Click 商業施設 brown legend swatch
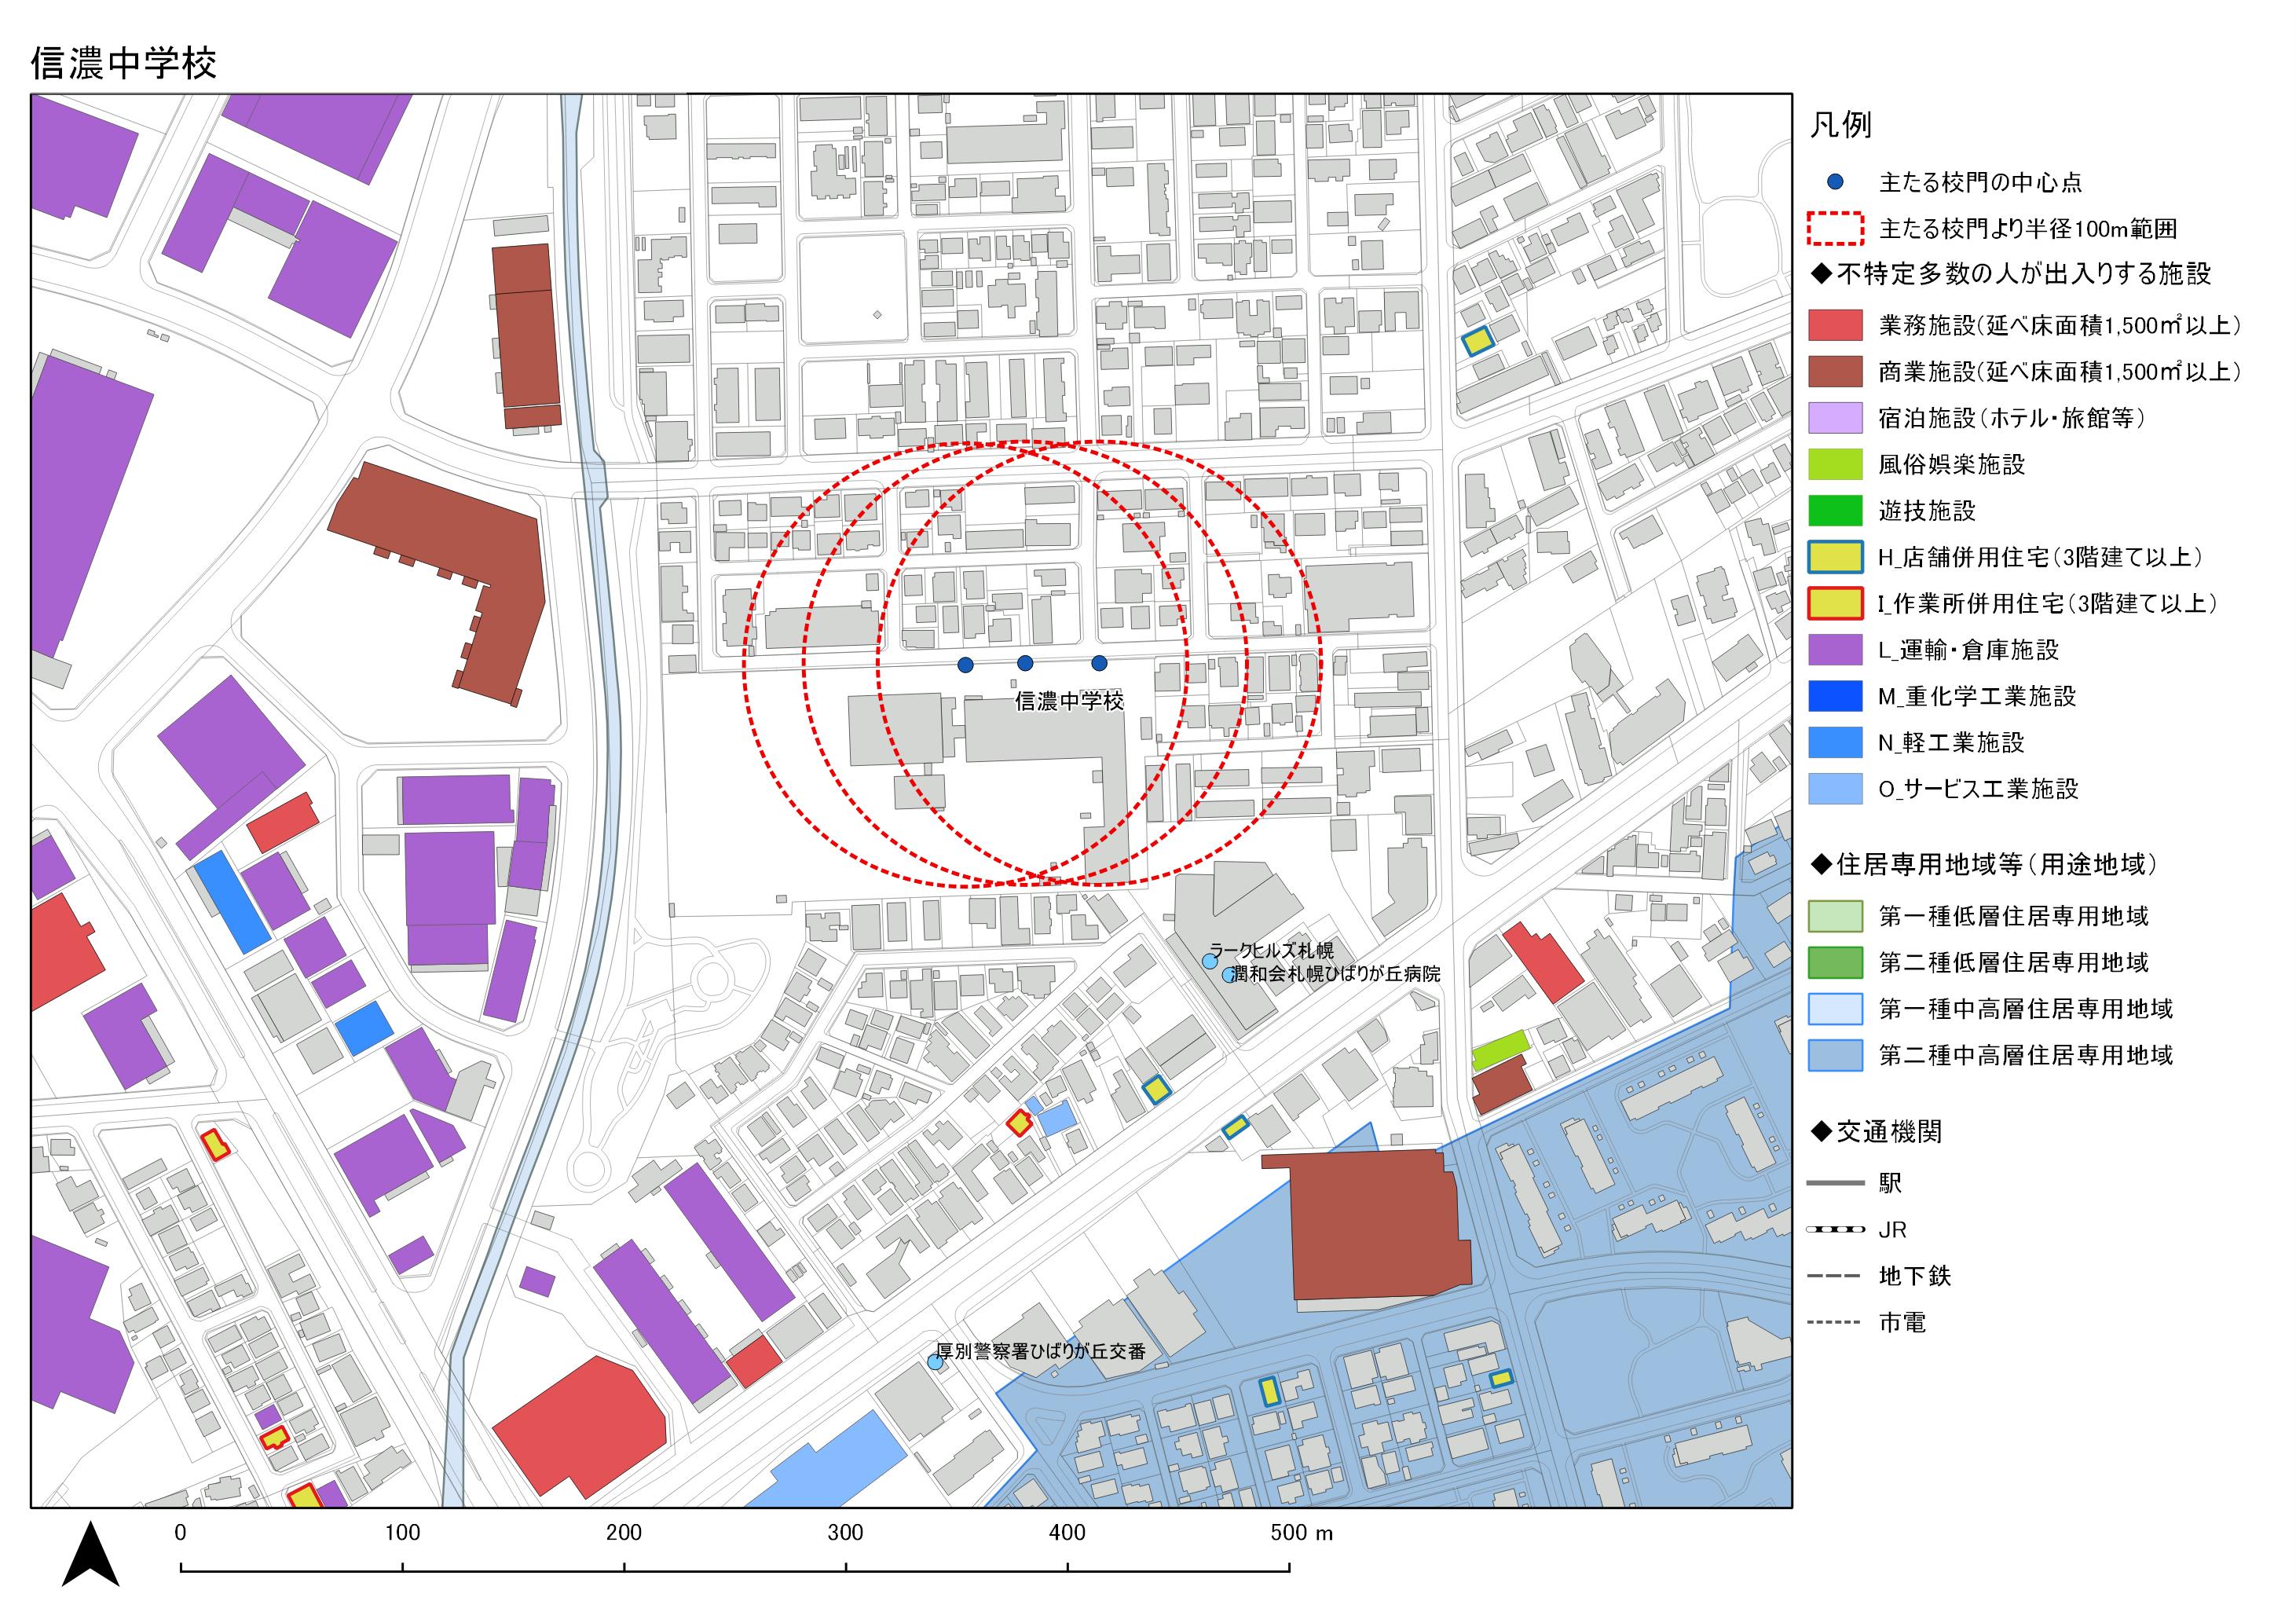This screenshot has width=2296, height=1623. [1835, 372]
